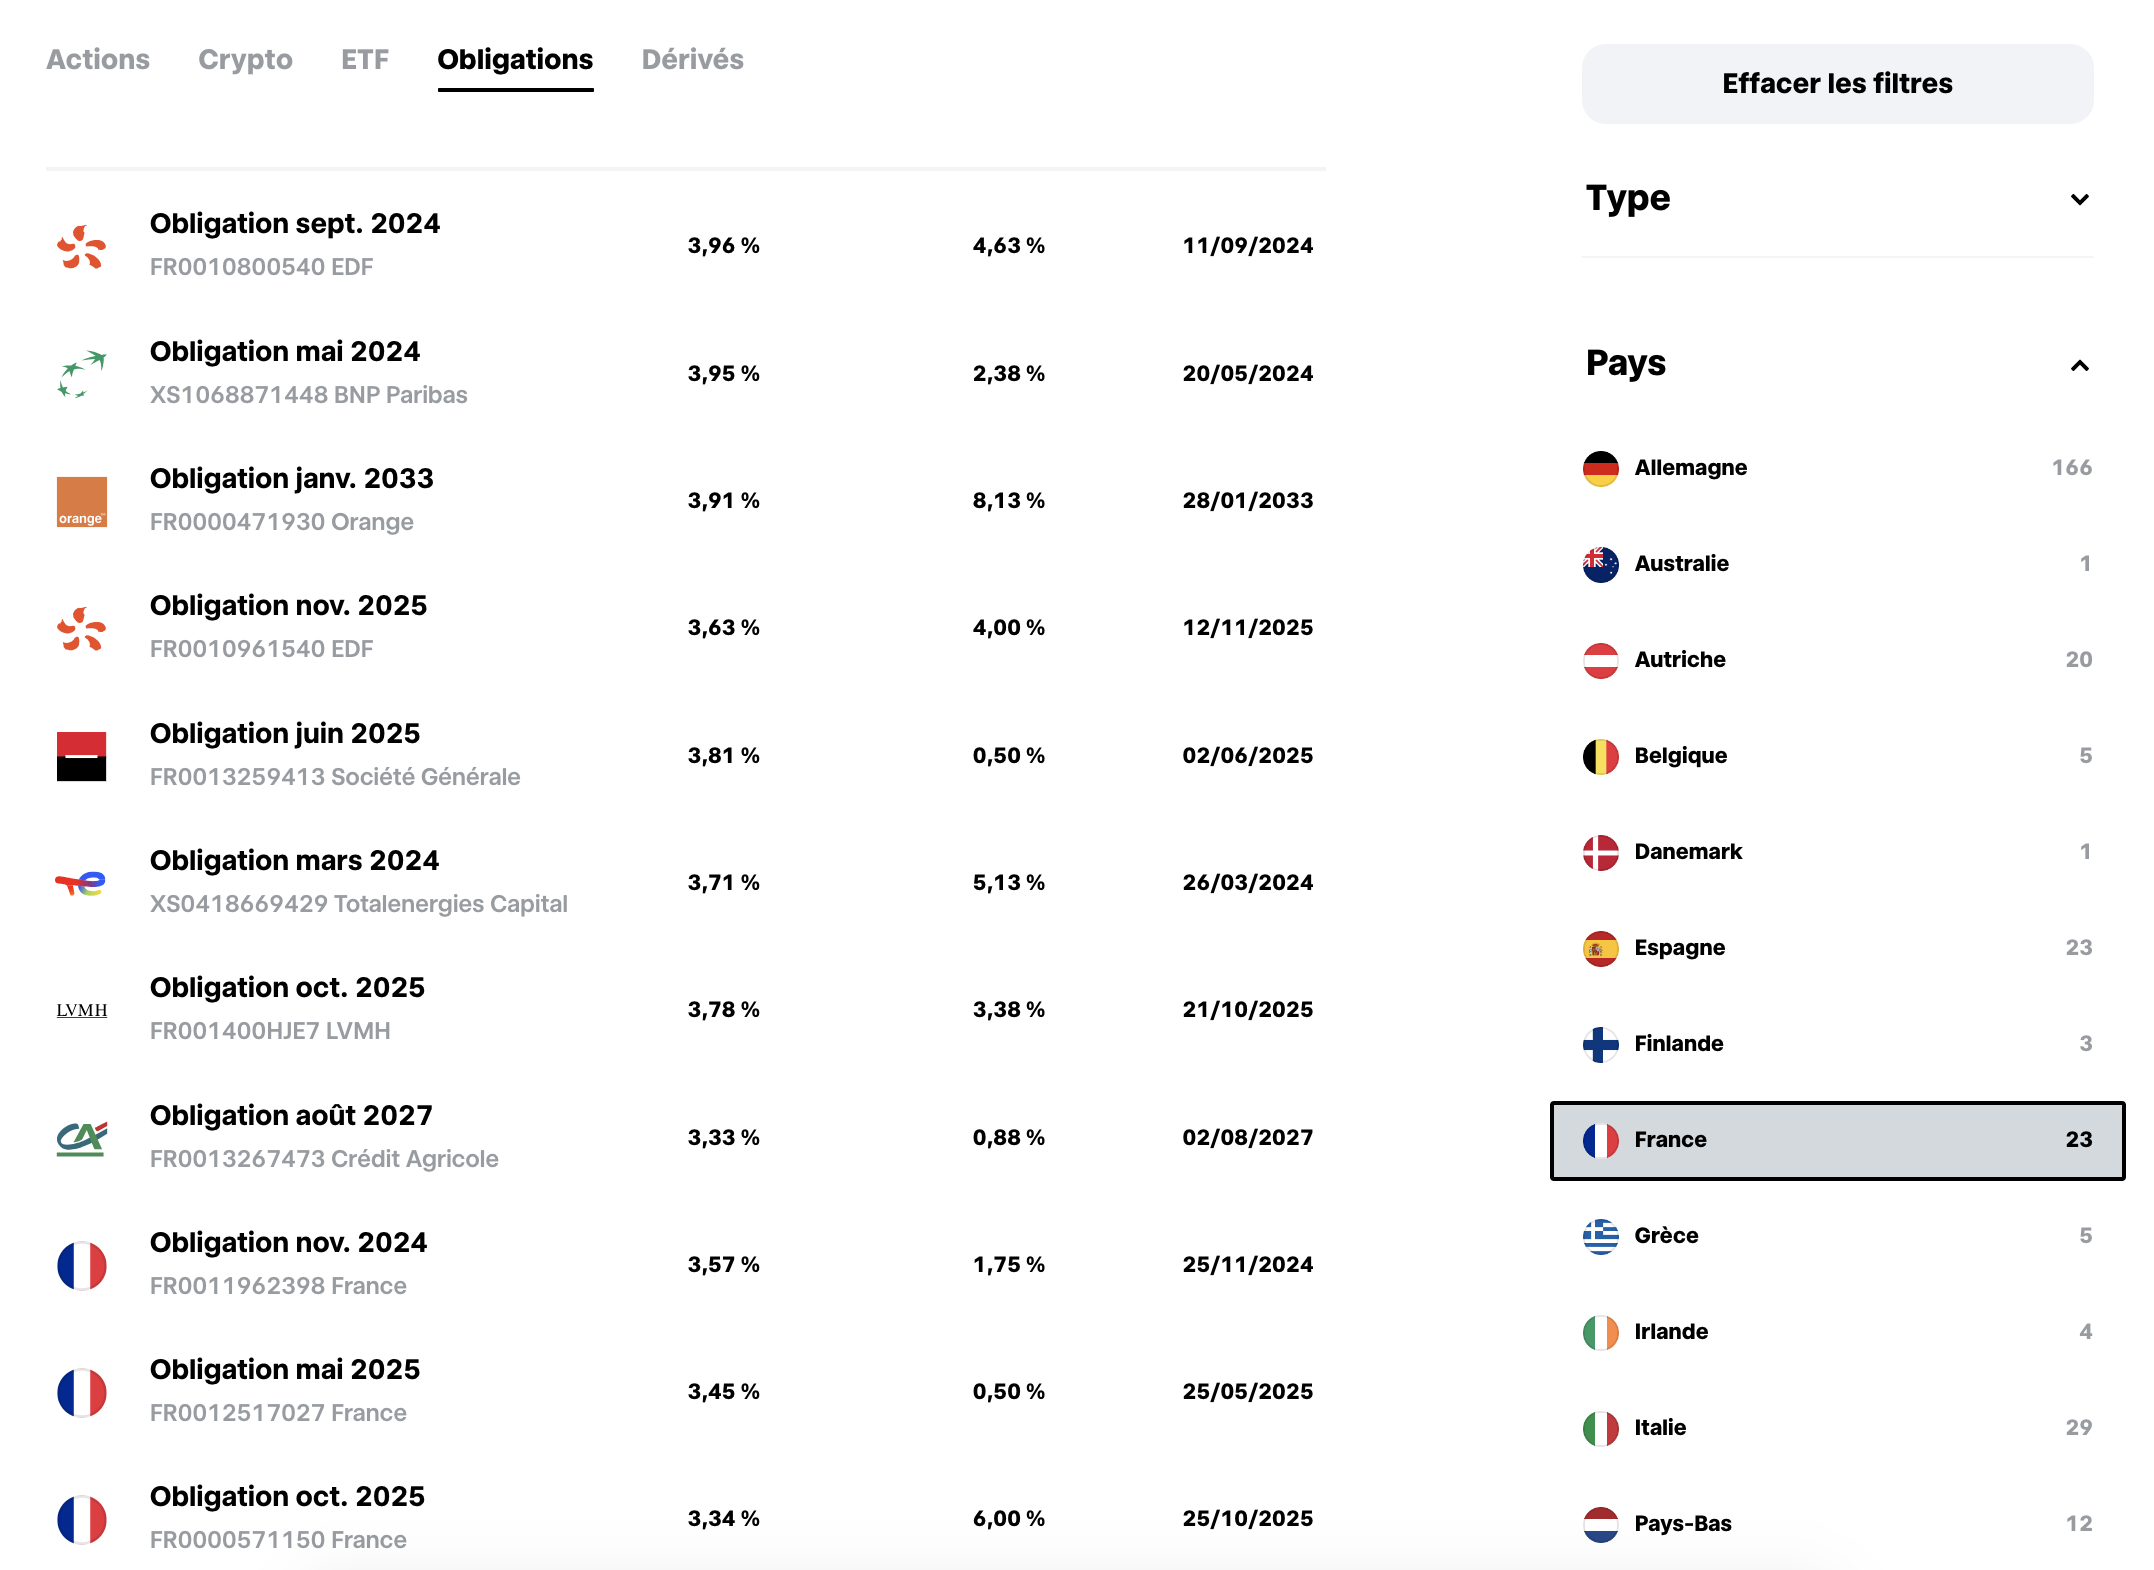Filter by Autriche country label

(x=1679, y=660)
